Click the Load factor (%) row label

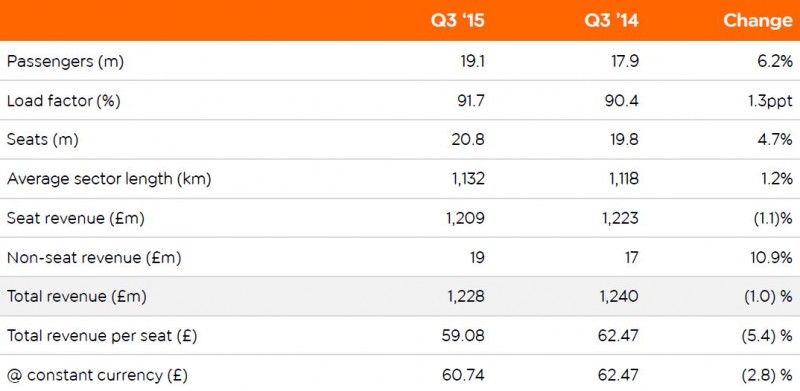click(63, 101)
